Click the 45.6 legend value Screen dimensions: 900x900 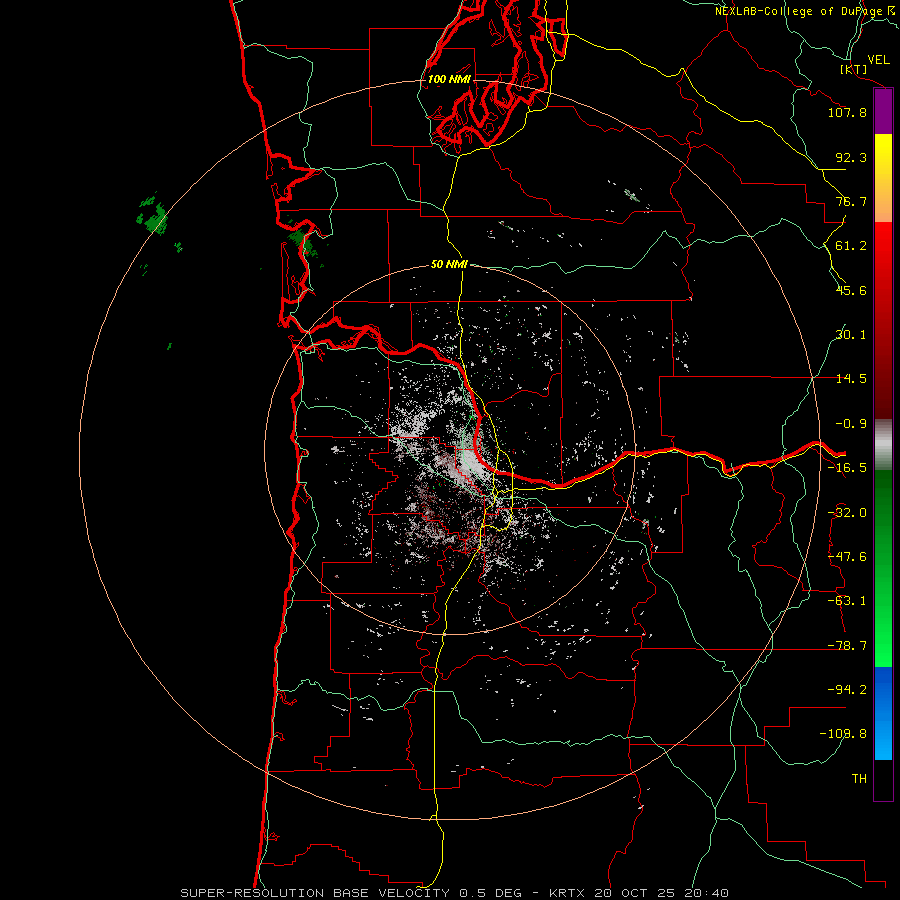click(851, 290)
